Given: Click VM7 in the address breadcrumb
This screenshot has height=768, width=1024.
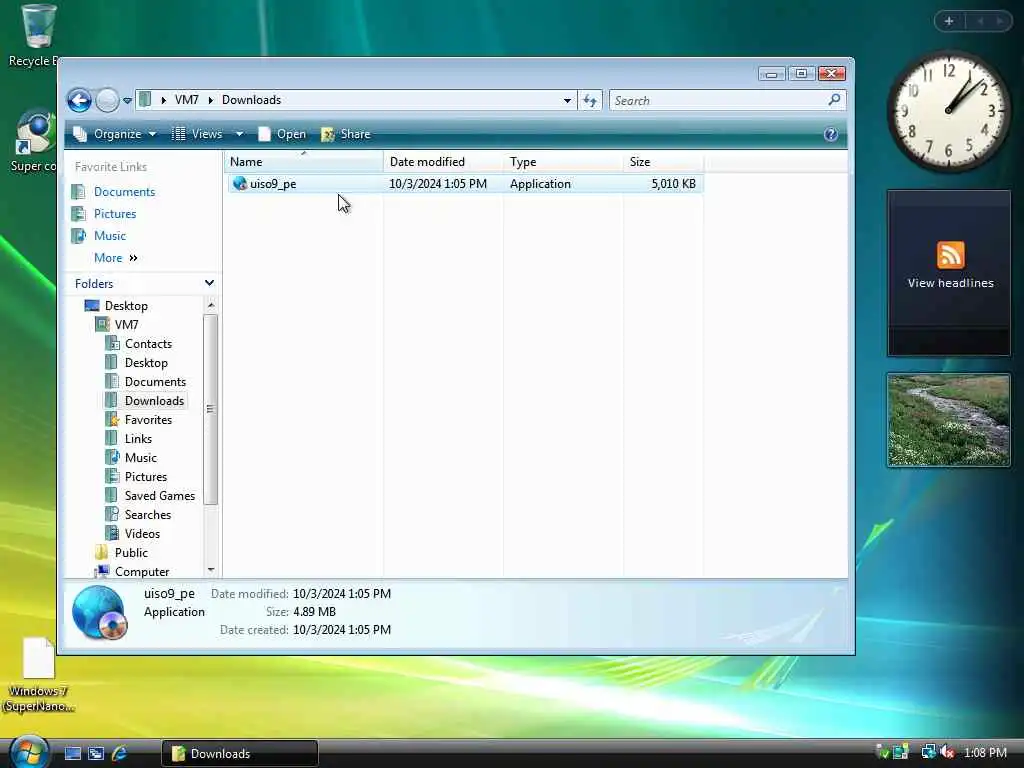Looking at the screenshot, I should coord(187,100).
